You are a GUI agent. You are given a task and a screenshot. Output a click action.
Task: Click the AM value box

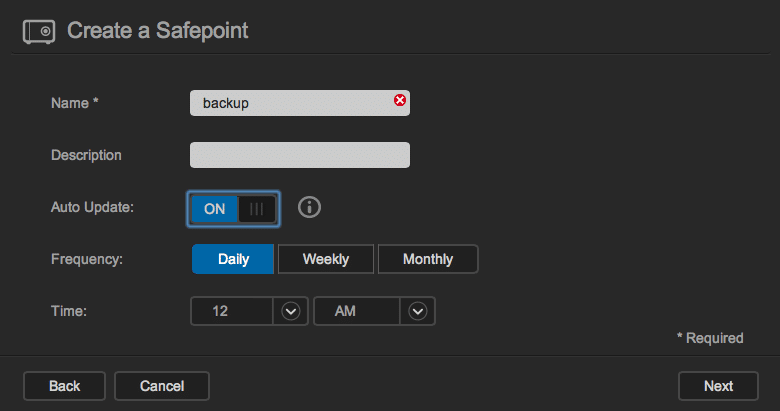[357, 311]
